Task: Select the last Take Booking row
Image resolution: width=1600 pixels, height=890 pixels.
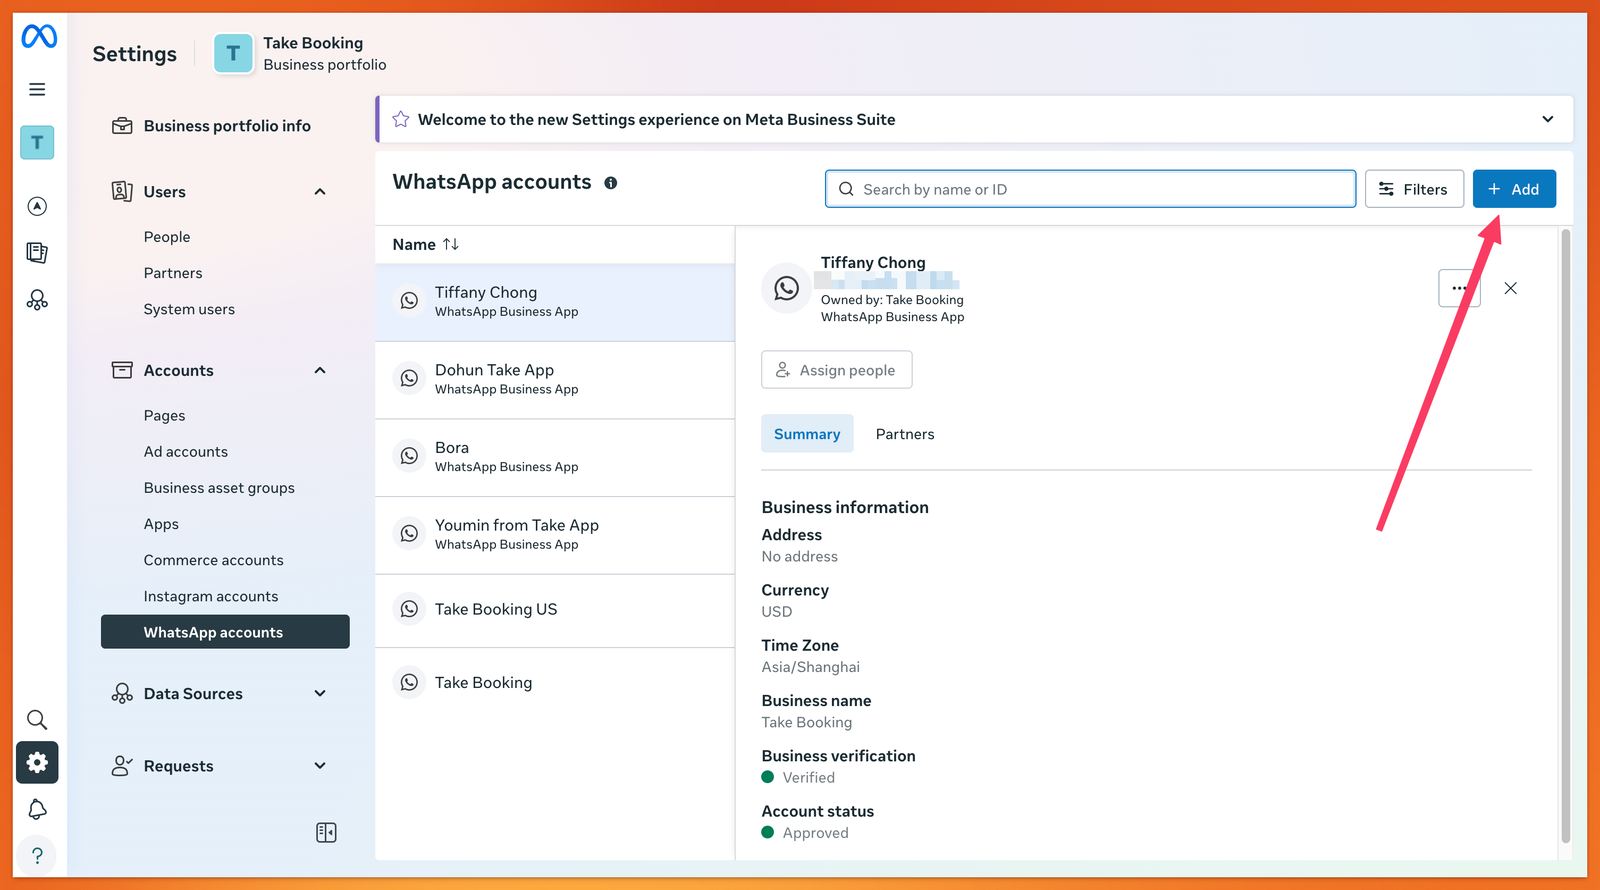Action: (555, 683)
